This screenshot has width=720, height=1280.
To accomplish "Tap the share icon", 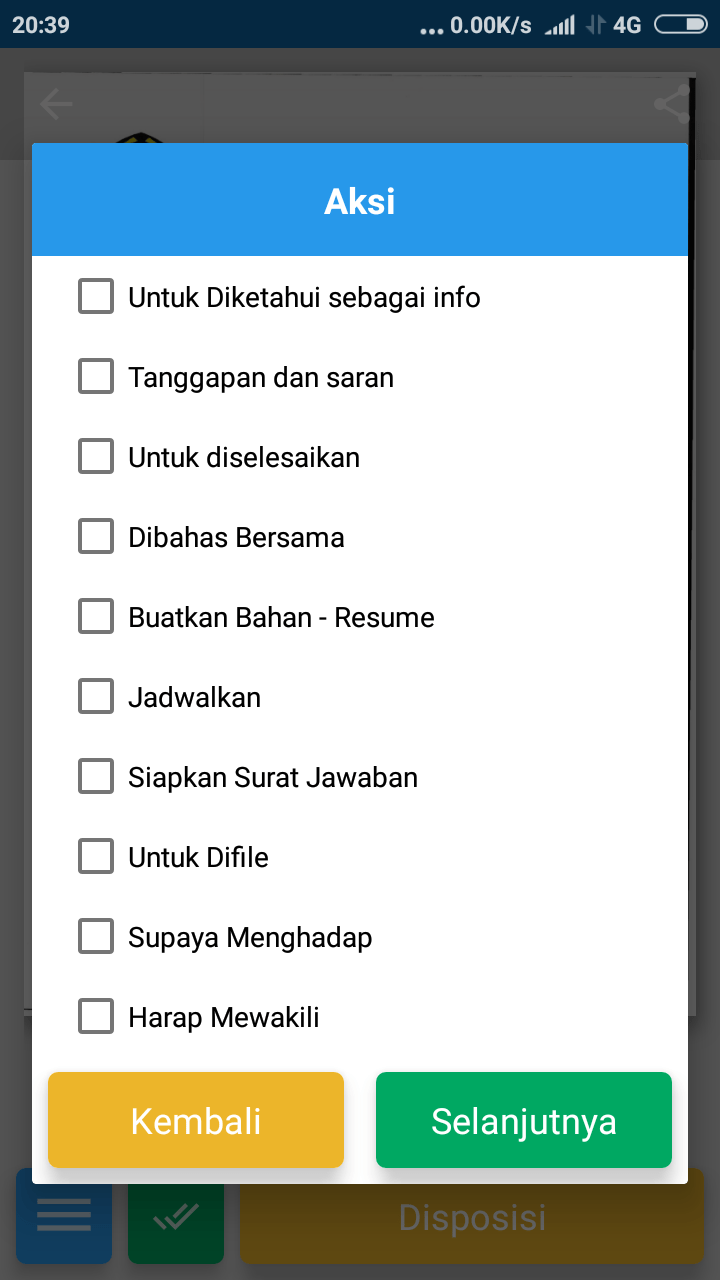I will pos(672,104).
